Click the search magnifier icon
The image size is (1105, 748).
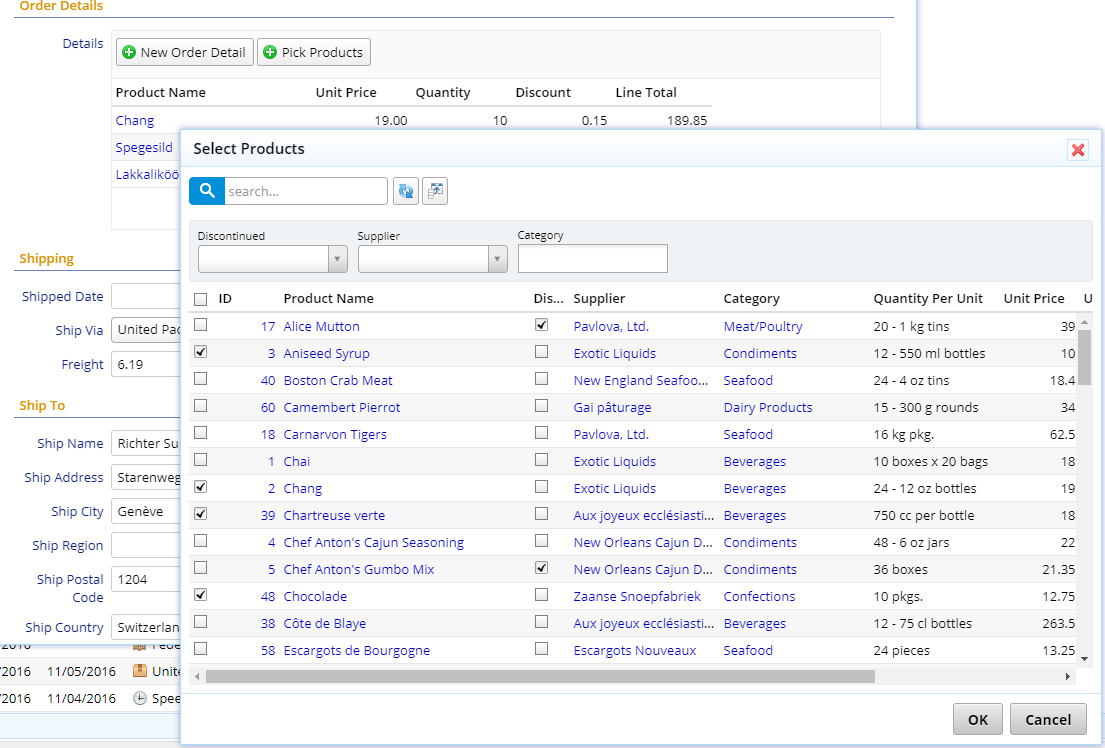click(x=206, y=190)
